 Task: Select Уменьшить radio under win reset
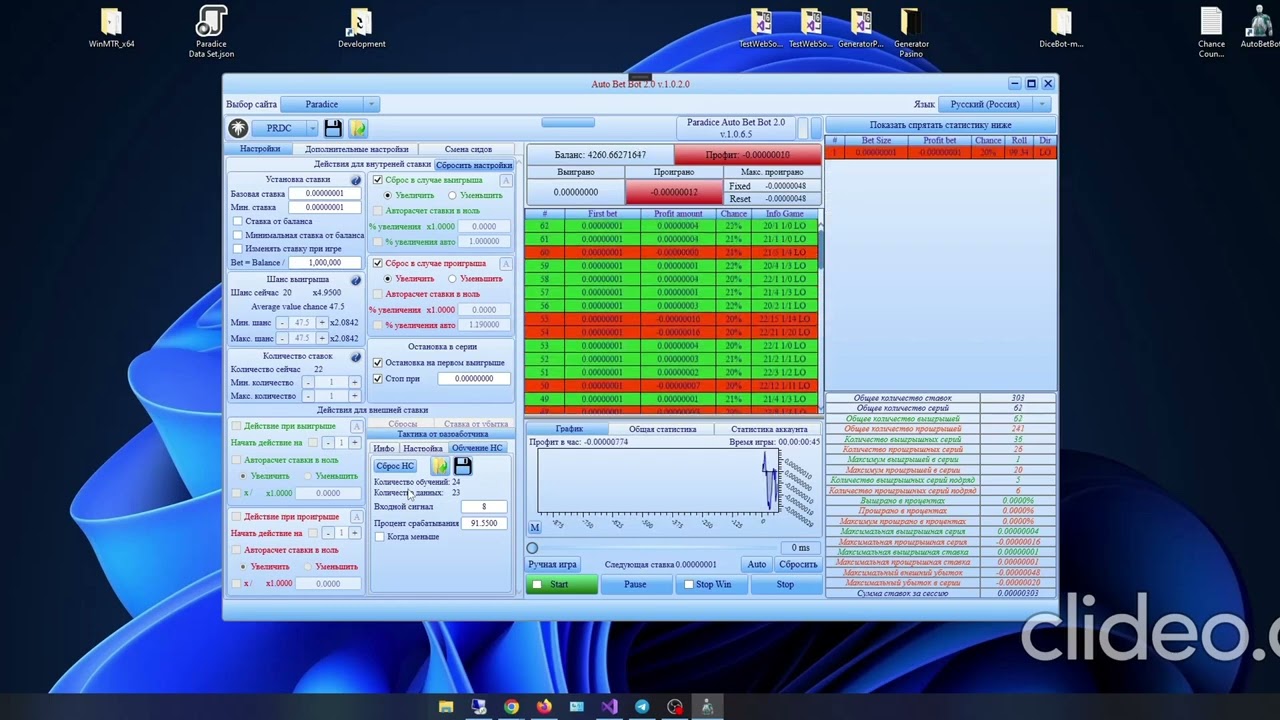point(452,195)
